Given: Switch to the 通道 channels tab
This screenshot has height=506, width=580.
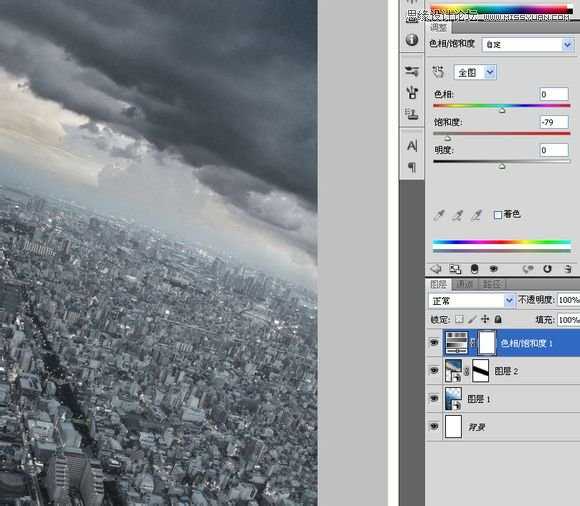Looking at the screenshot, I should click(464, 284).
